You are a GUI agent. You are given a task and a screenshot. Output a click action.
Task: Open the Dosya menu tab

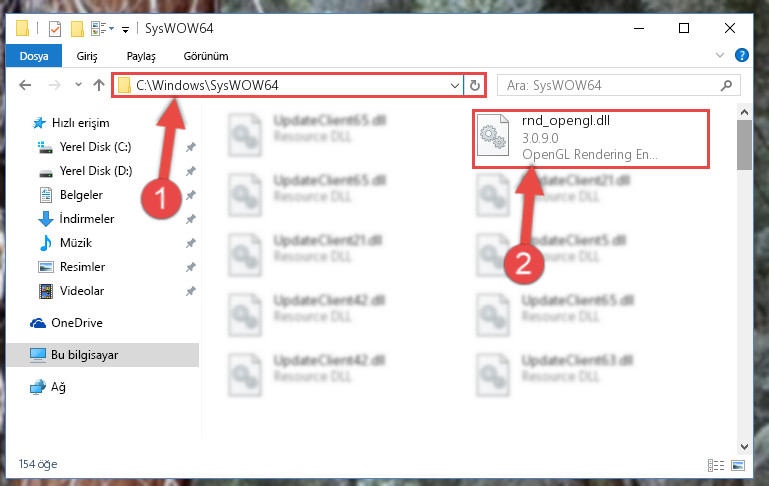point(34,55)
